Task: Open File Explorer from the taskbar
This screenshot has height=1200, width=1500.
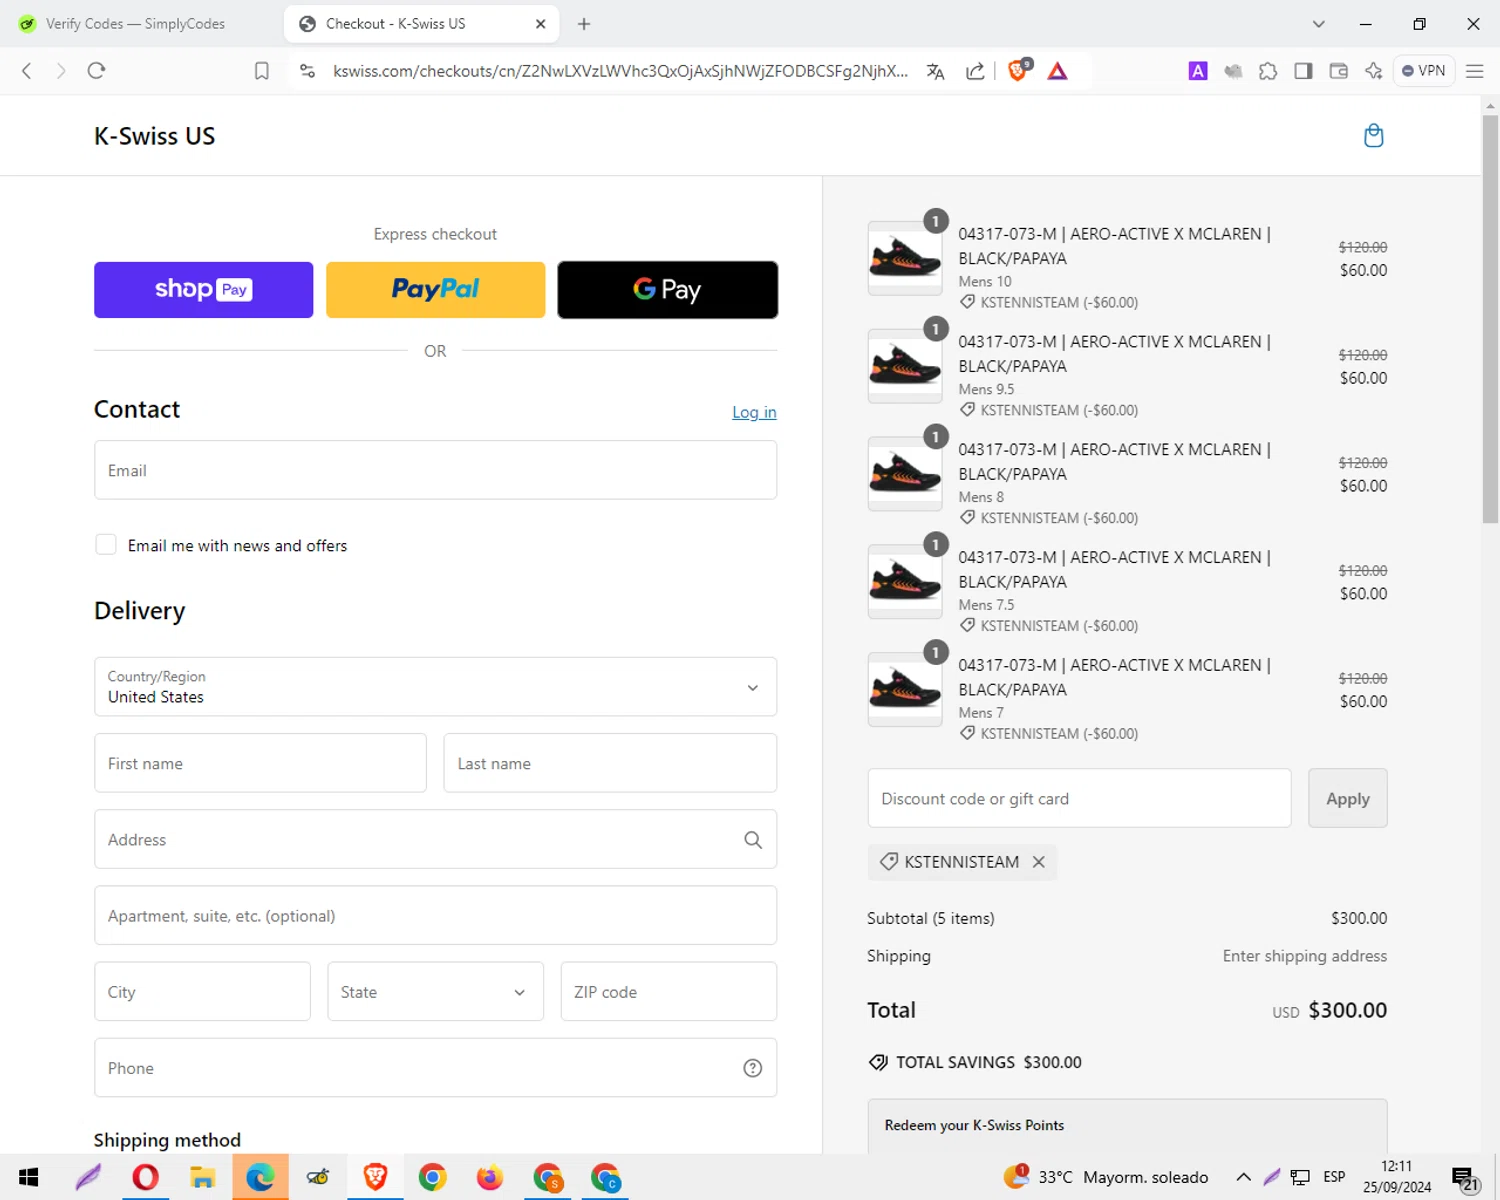Action: (x=203, y=1177)
